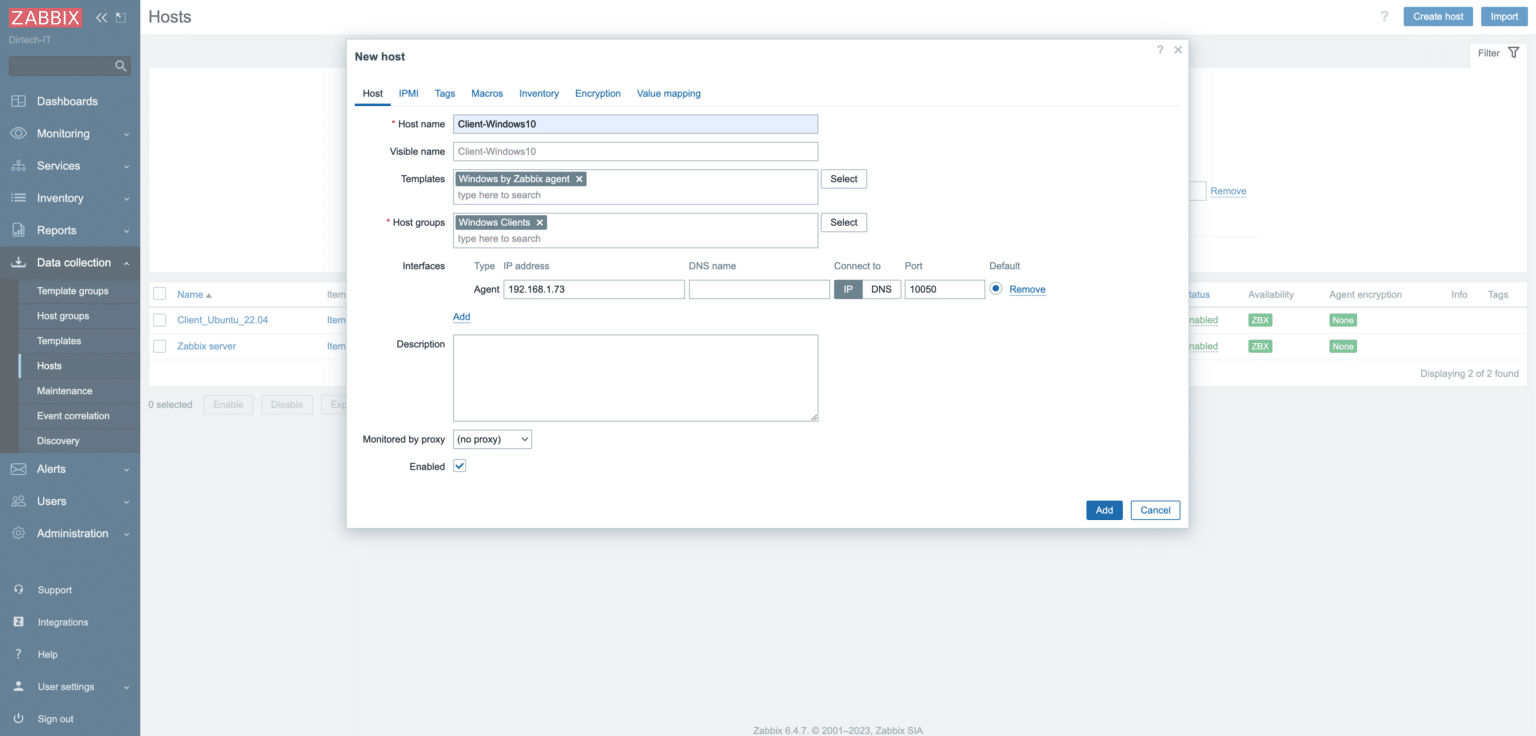The height and width of the screenshot is (736, 1536).
Task: Switch to the Macros tab
Action: [x=487, y=93]
